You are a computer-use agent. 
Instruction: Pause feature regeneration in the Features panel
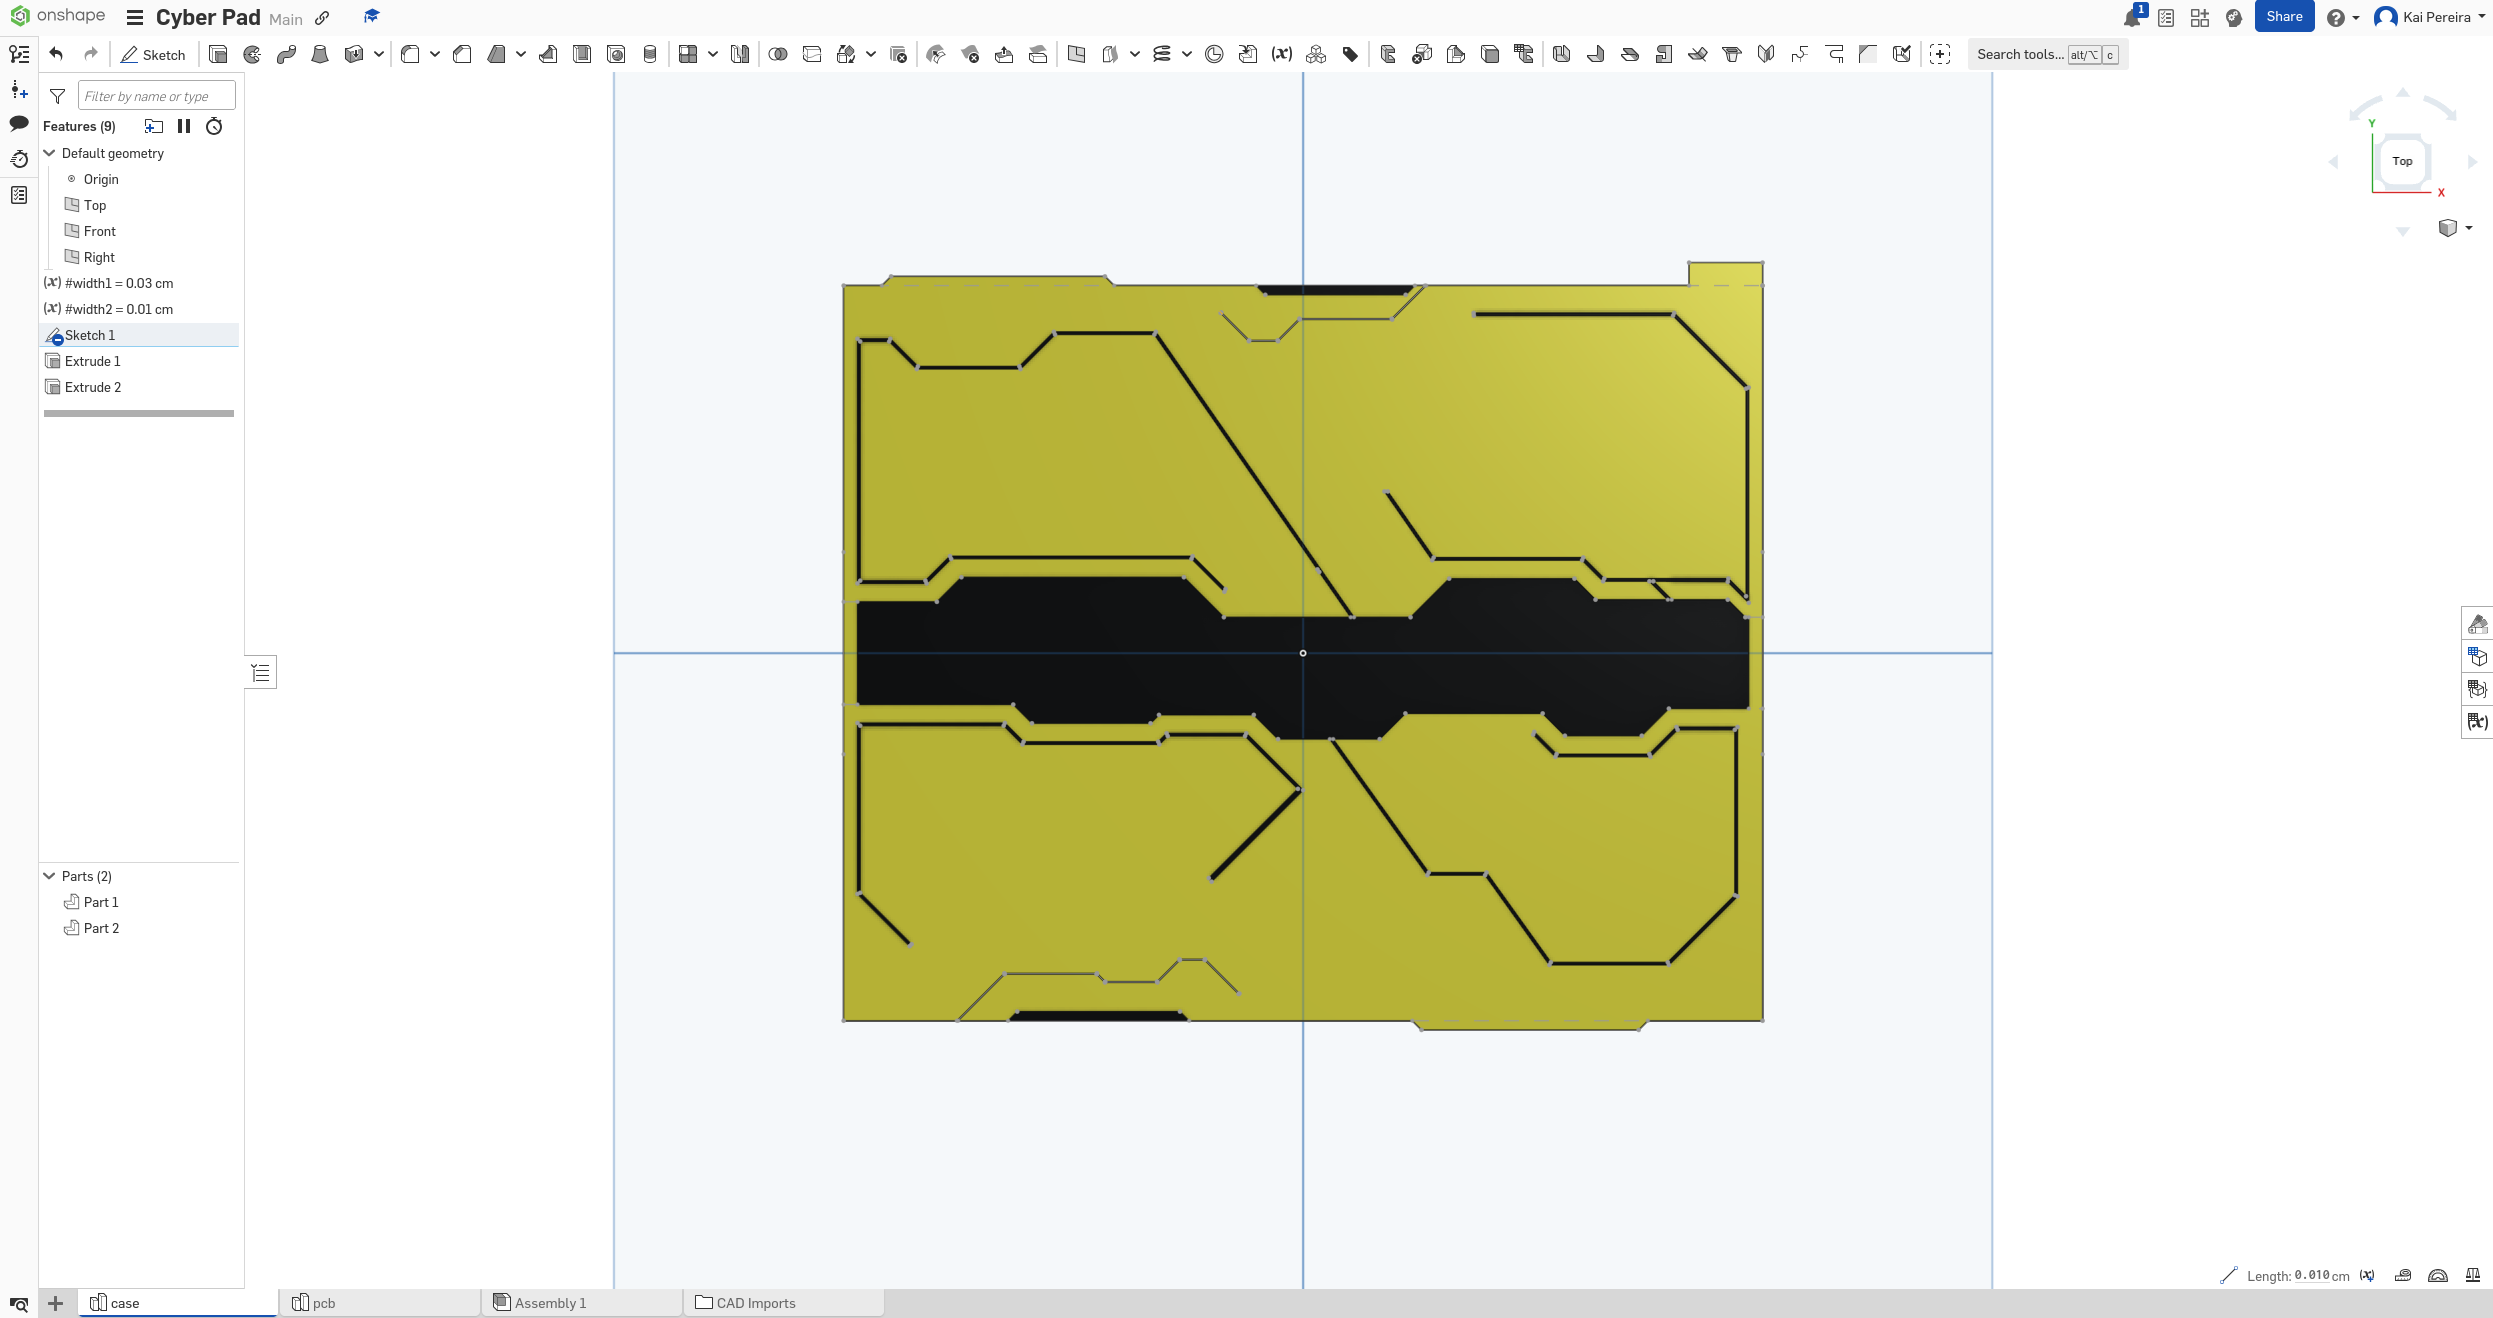[x=184, y=126]
